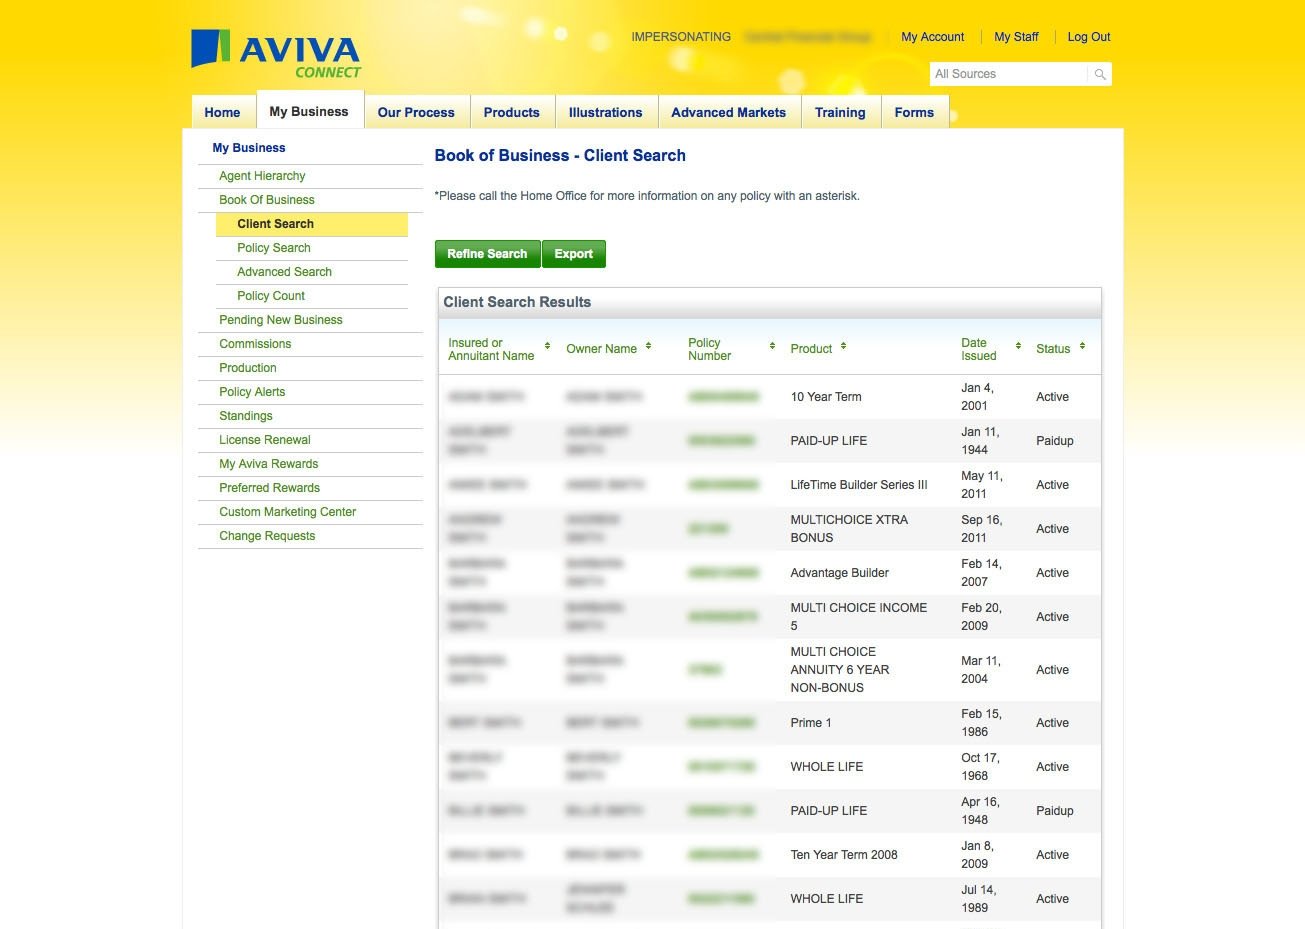Click the Jul 14, 1989 date cell

point(979,899)
